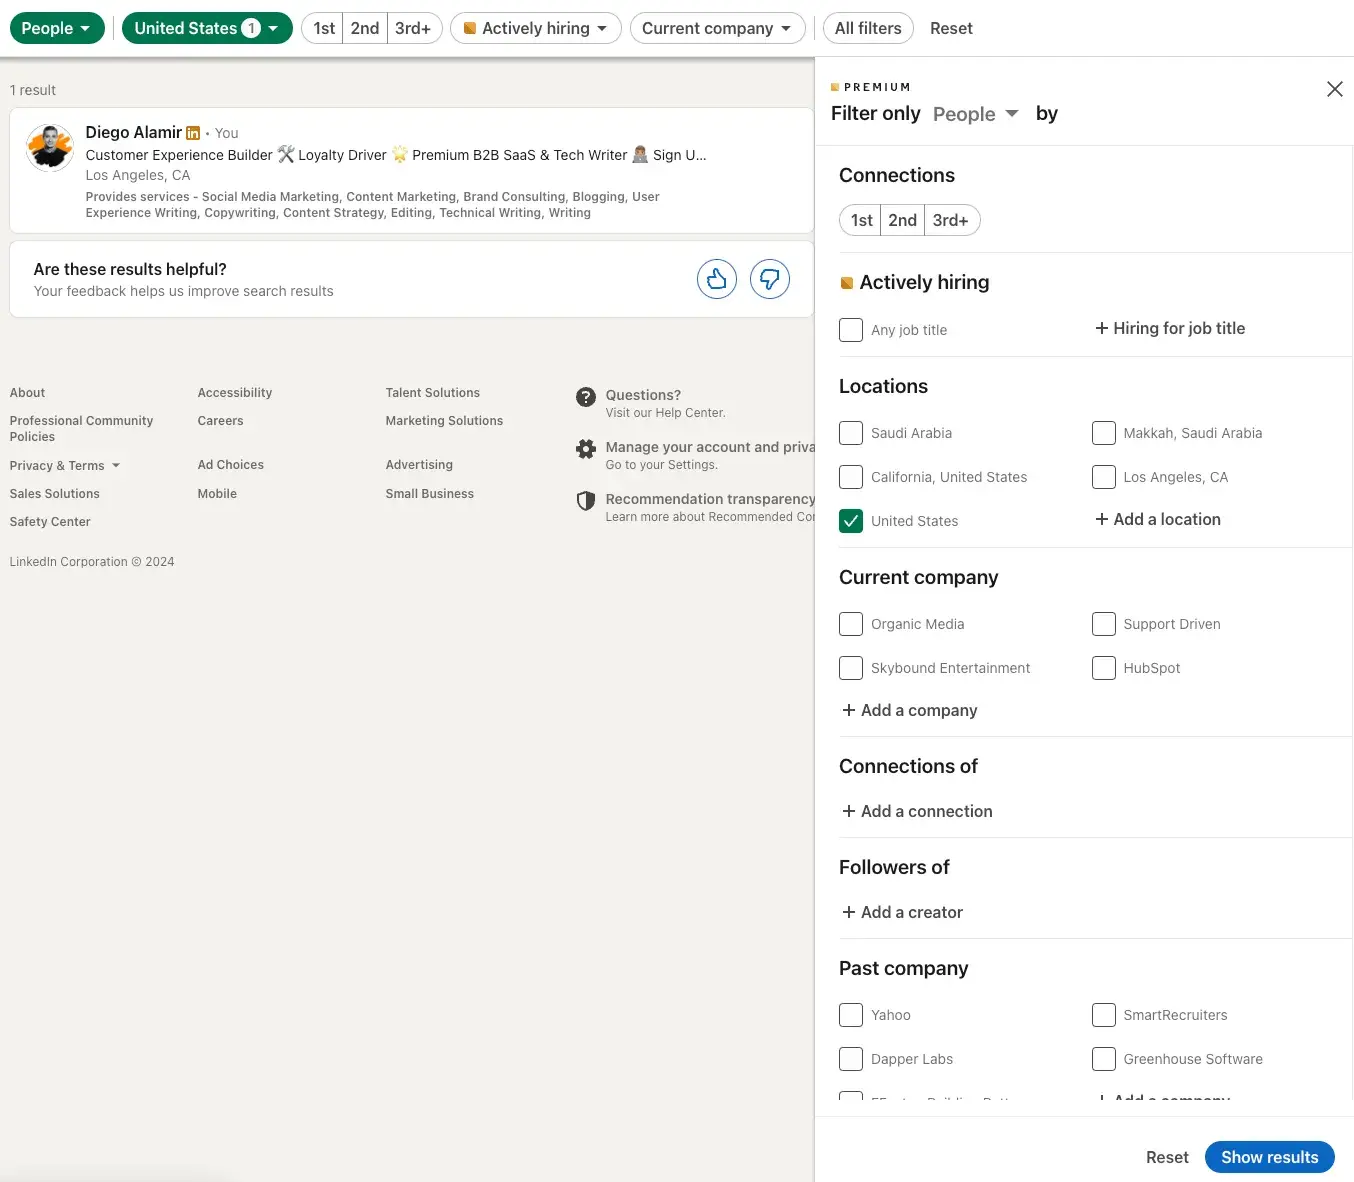Select the 2nd connections filter in top bar
This screenshot has height=1182, width=1354.
pyautogui.click(x=365, y=28)
